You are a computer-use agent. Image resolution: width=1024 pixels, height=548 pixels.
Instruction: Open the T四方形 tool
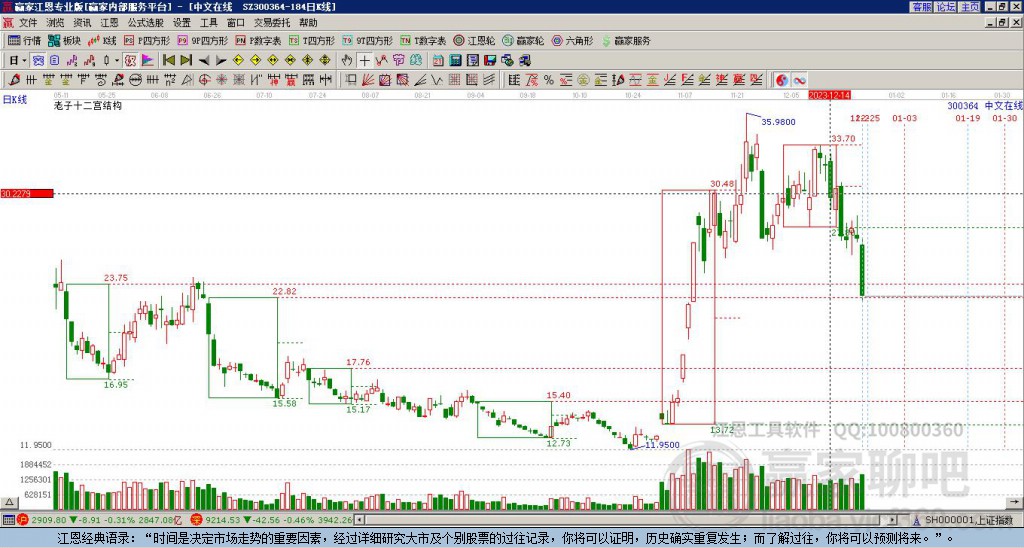coord(312,40)
